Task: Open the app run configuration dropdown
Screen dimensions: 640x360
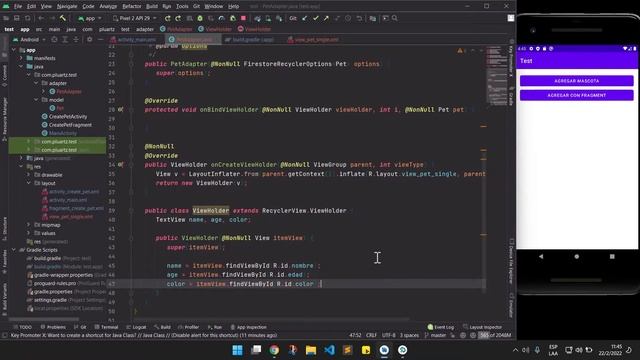Action: coord(90,18)
